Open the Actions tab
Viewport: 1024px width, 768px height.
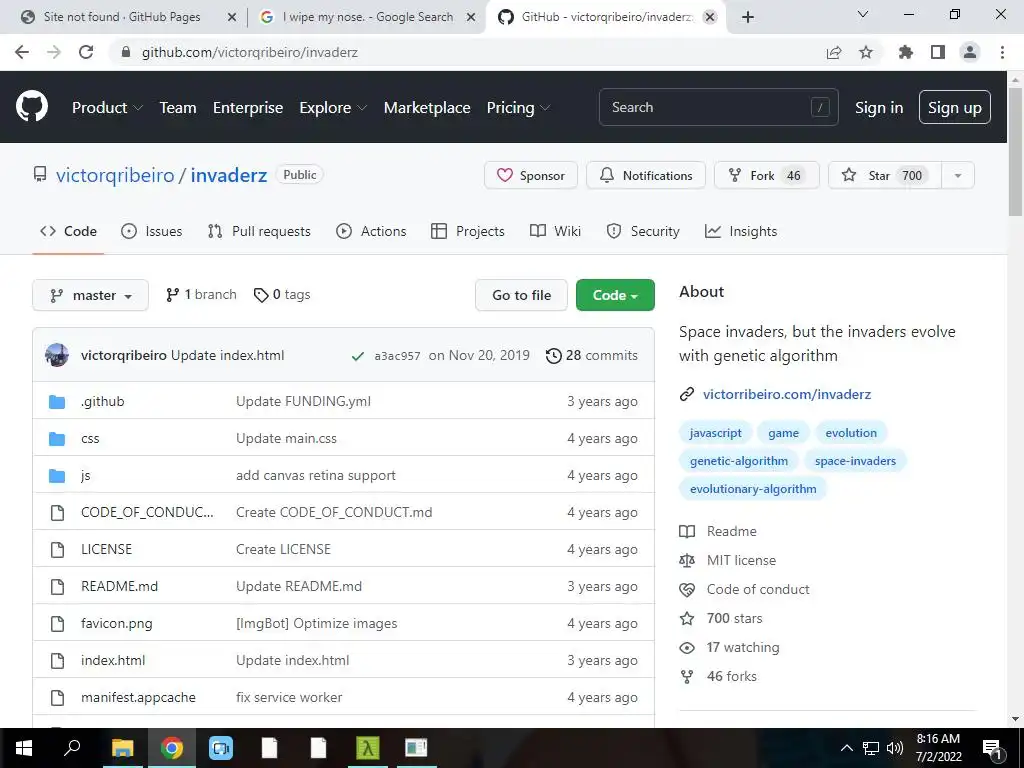371,231
